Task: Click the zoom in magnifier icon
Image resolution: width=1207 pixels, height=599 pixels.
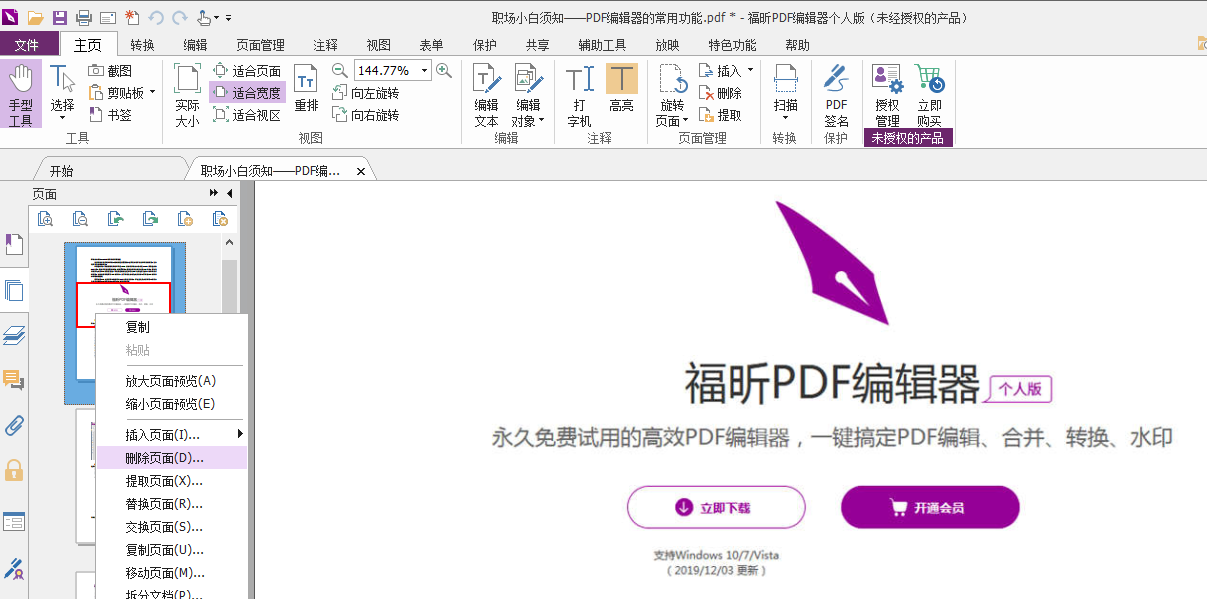Action: pyautogui.click(x=444, y=70)
